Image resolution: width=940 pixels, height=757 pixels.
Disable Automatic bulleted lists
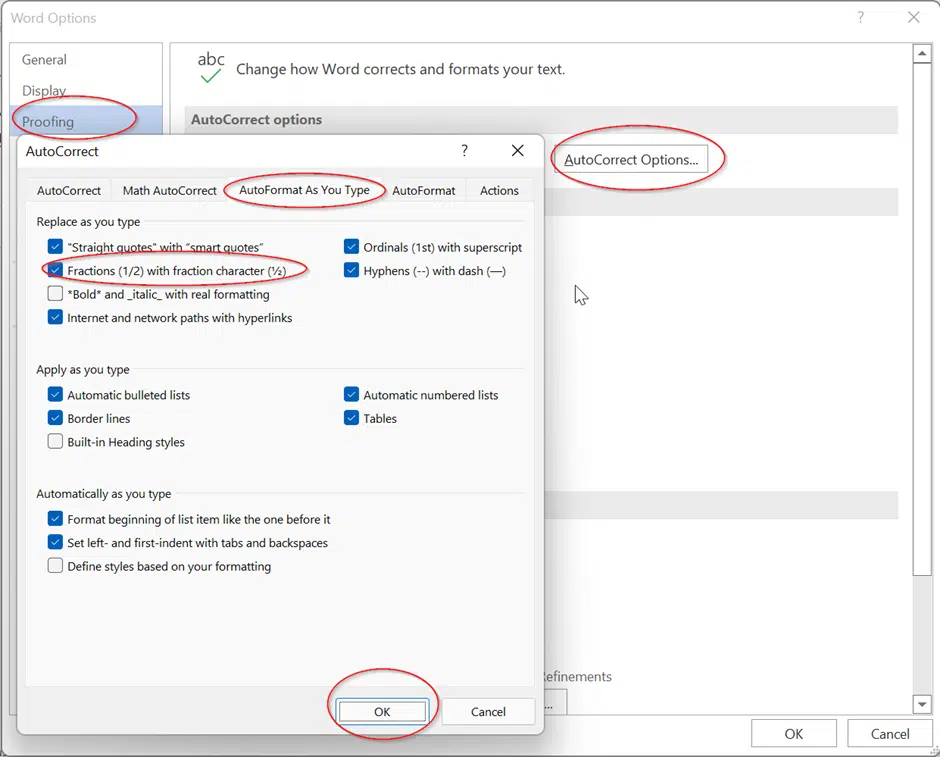55,394
